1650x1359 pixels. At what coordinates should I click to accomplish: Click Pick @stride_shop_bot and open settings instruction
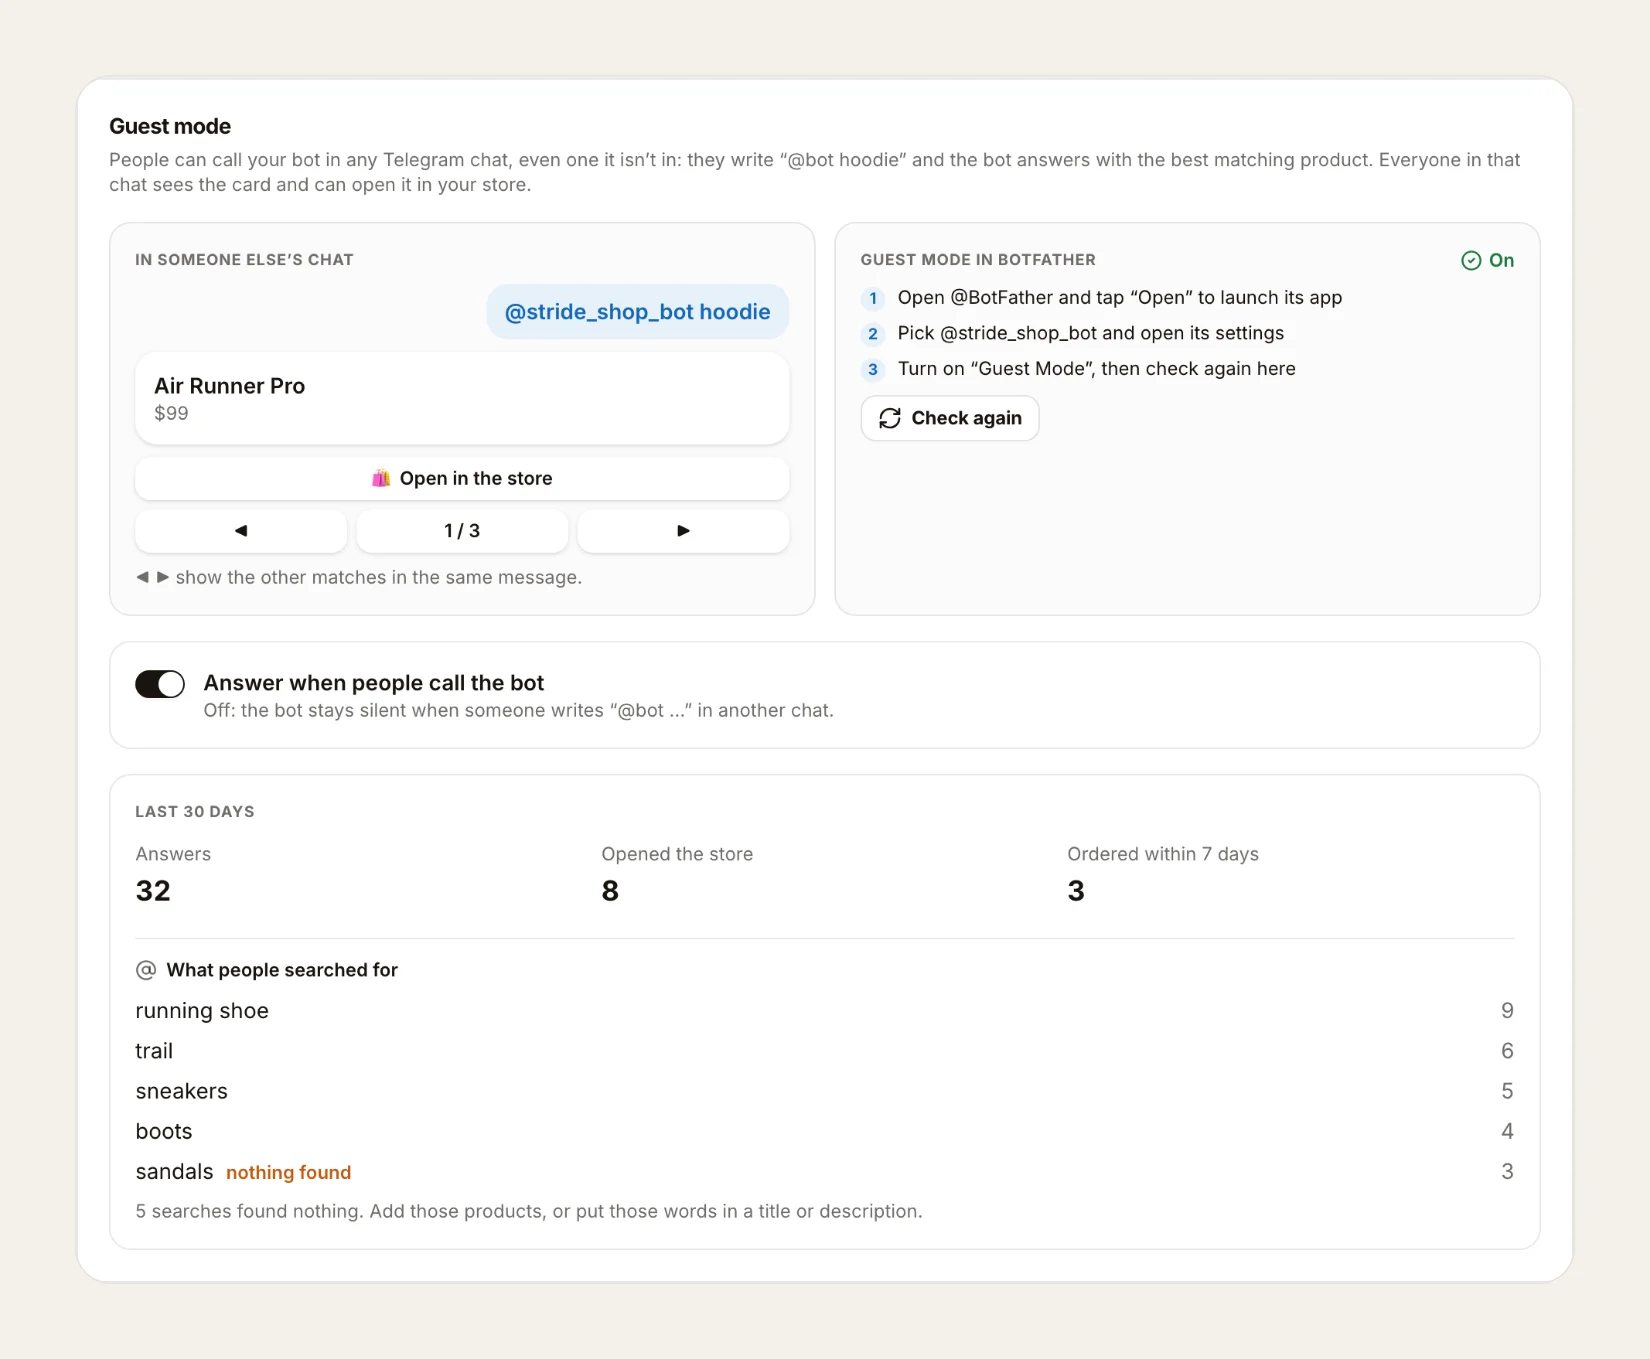pos(1091,333)
